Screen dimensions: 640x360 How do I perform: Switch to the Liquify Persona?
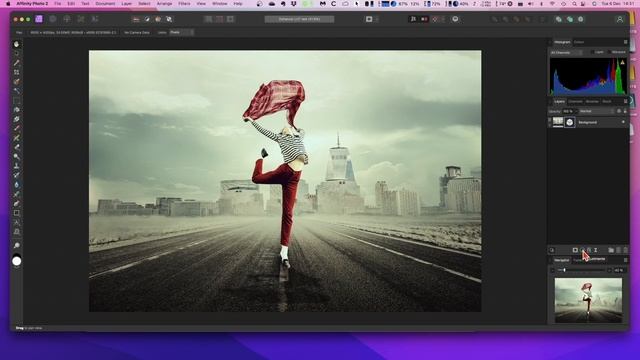53,19
